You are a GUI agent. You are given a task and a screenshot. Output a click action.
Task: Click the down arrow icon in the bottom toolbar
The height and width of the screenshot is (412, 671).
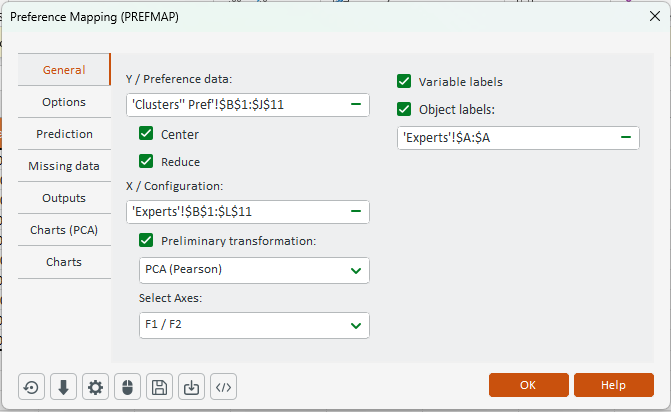(63, 387)
